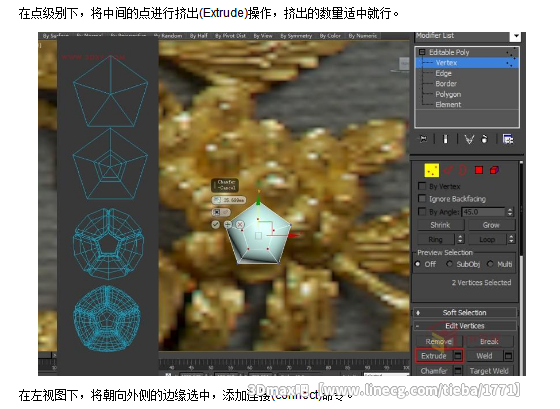
Task: Select Preview Selection SubObj radio button
Action: pyautogui.click(x=449, y=264)
